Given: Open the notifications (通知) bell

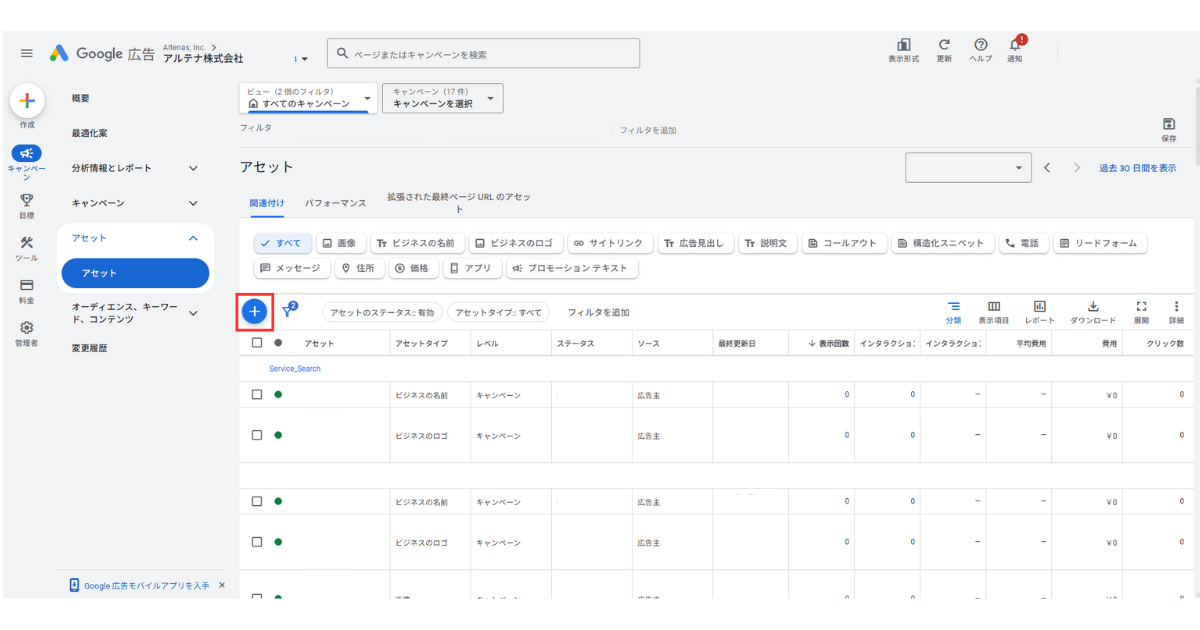Looking at the screenshot, I should (x=1015, y=45).
